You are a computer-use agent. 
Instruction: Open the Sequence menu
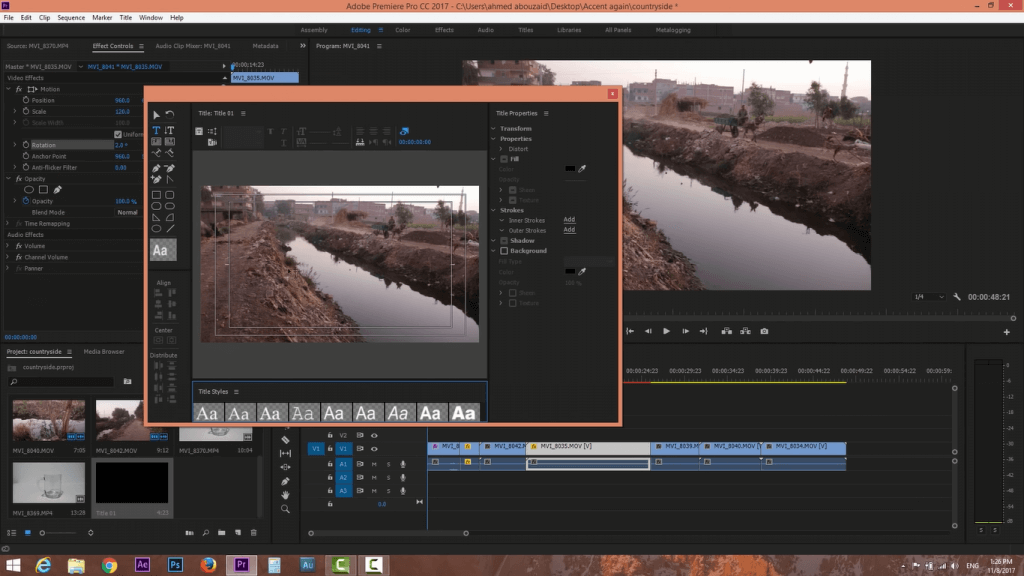[x=71, y=18]
